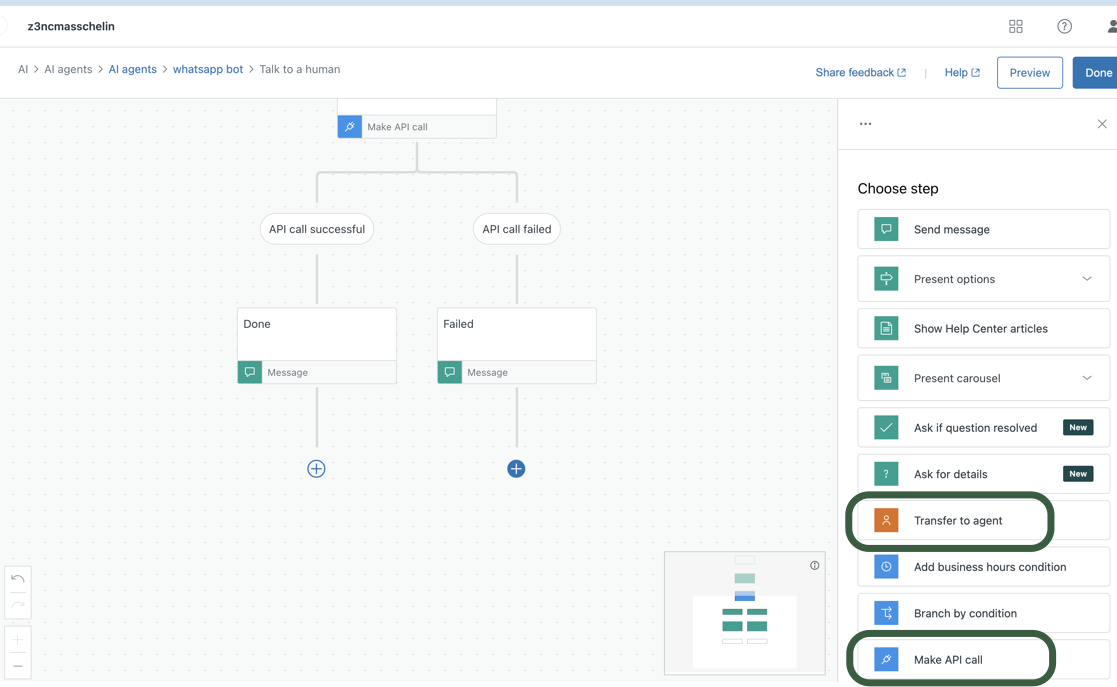Click the Preview button
The image size is (1117, 687).
1029,72
